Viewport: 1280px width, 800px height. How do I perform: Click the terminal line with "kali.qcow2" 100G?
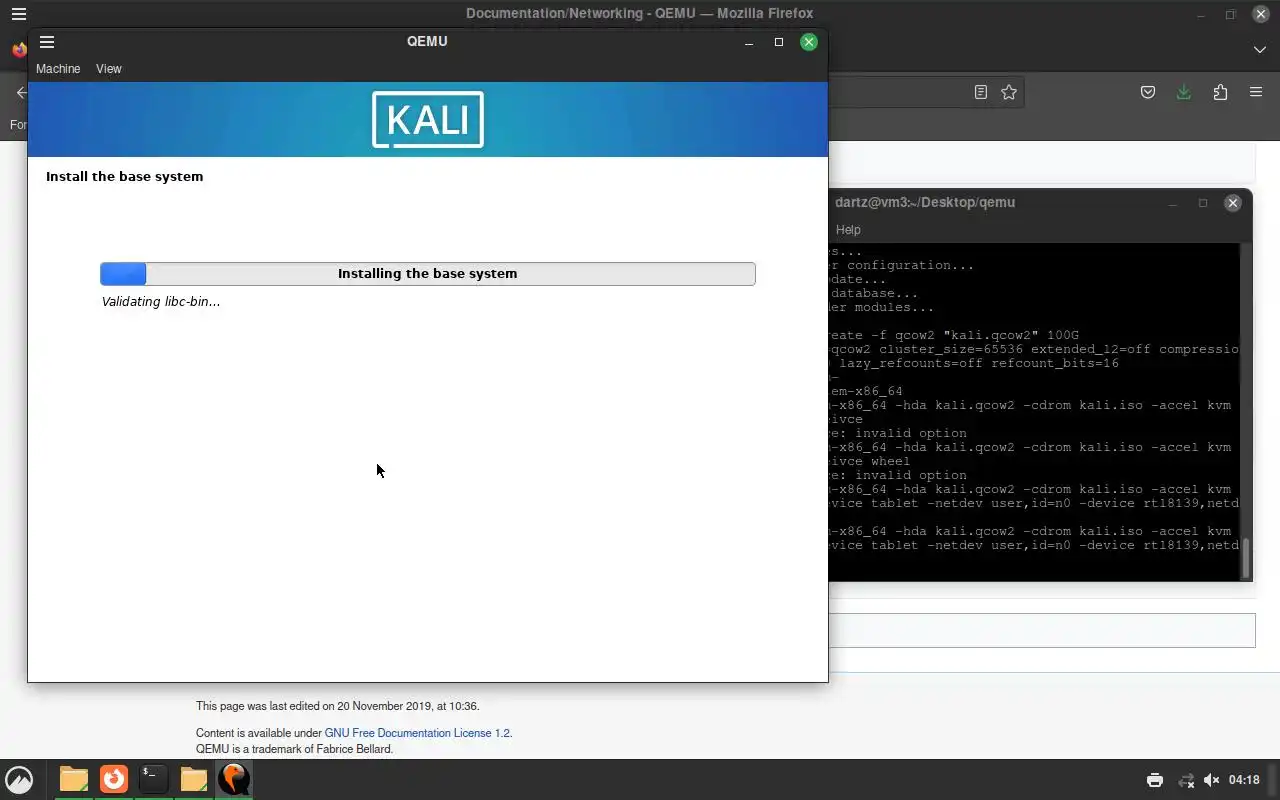click(954, 336)
